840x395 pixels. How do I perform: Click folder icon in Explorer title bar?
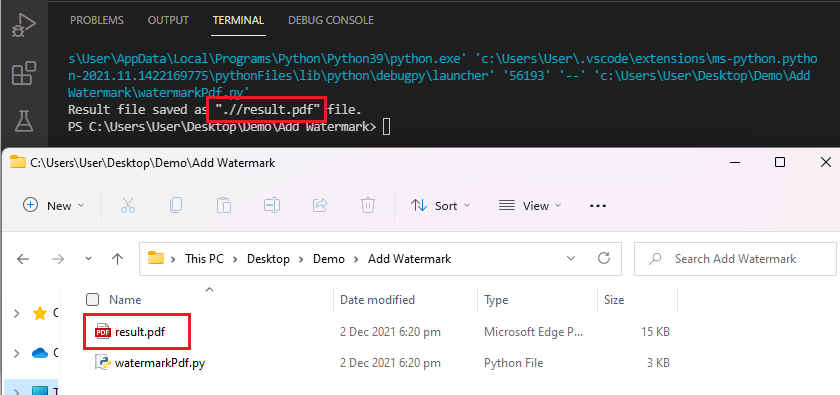point(18,162)
